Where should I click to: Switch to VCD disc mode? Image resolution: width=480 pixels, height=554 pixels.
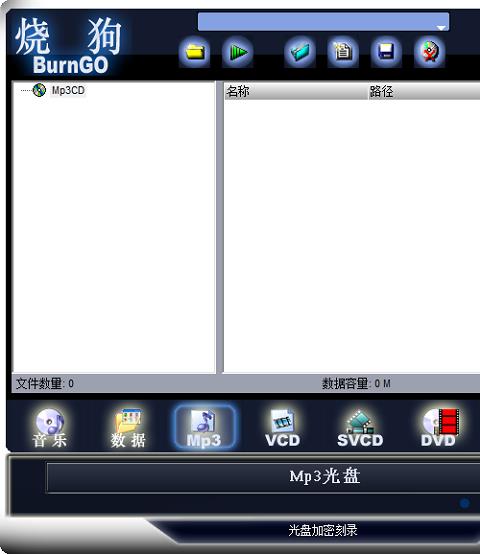(283, 428)
